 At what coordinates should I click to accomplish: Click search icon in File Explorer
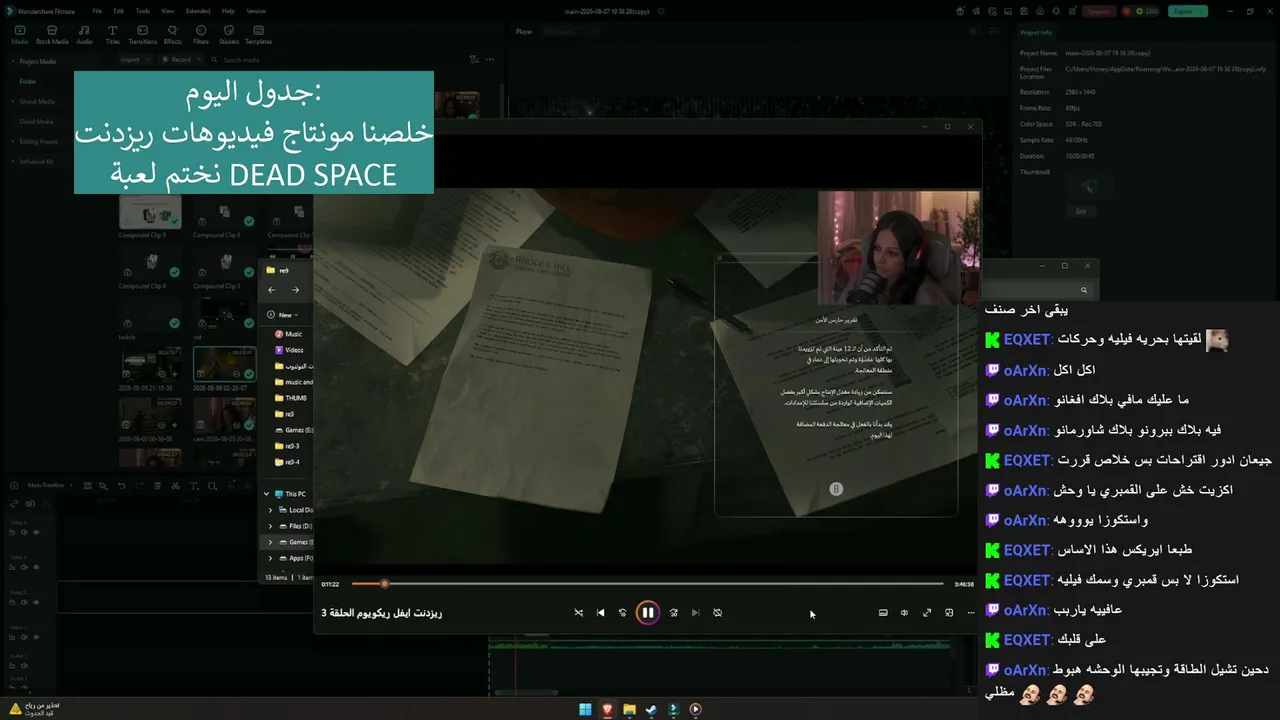point(1083,290)
